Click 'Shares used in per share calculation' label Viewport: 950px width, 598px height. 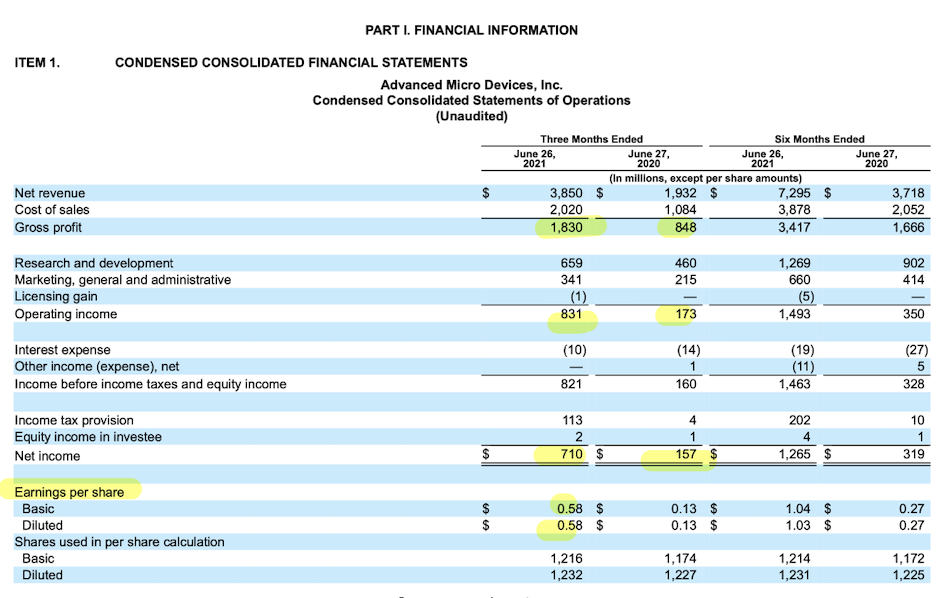click(119, 542)
